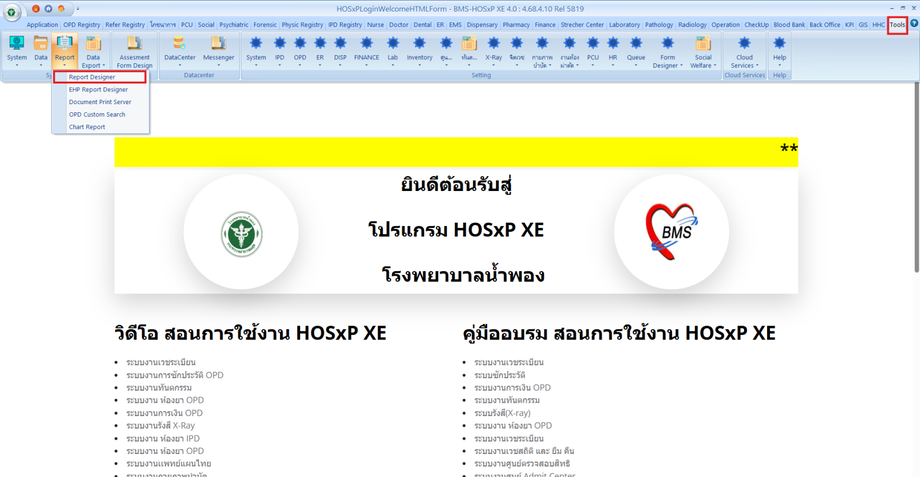Choose Document Print Server
Image resolution: width=920 pixels, height=477 pixels.
[x=99, y=102]
